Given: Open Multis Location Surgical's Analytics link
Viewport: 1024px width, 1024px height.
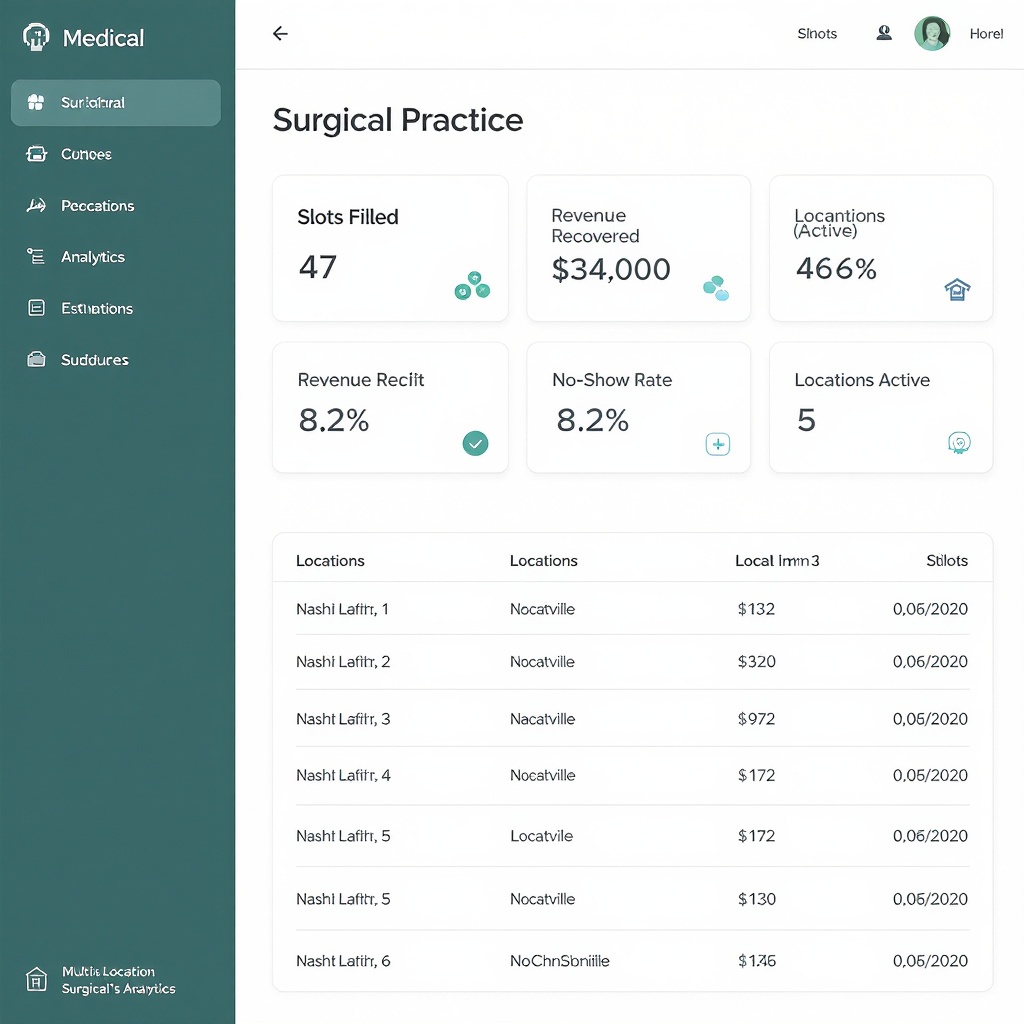Looking at the screenshot, I should [x=118, y=980].
